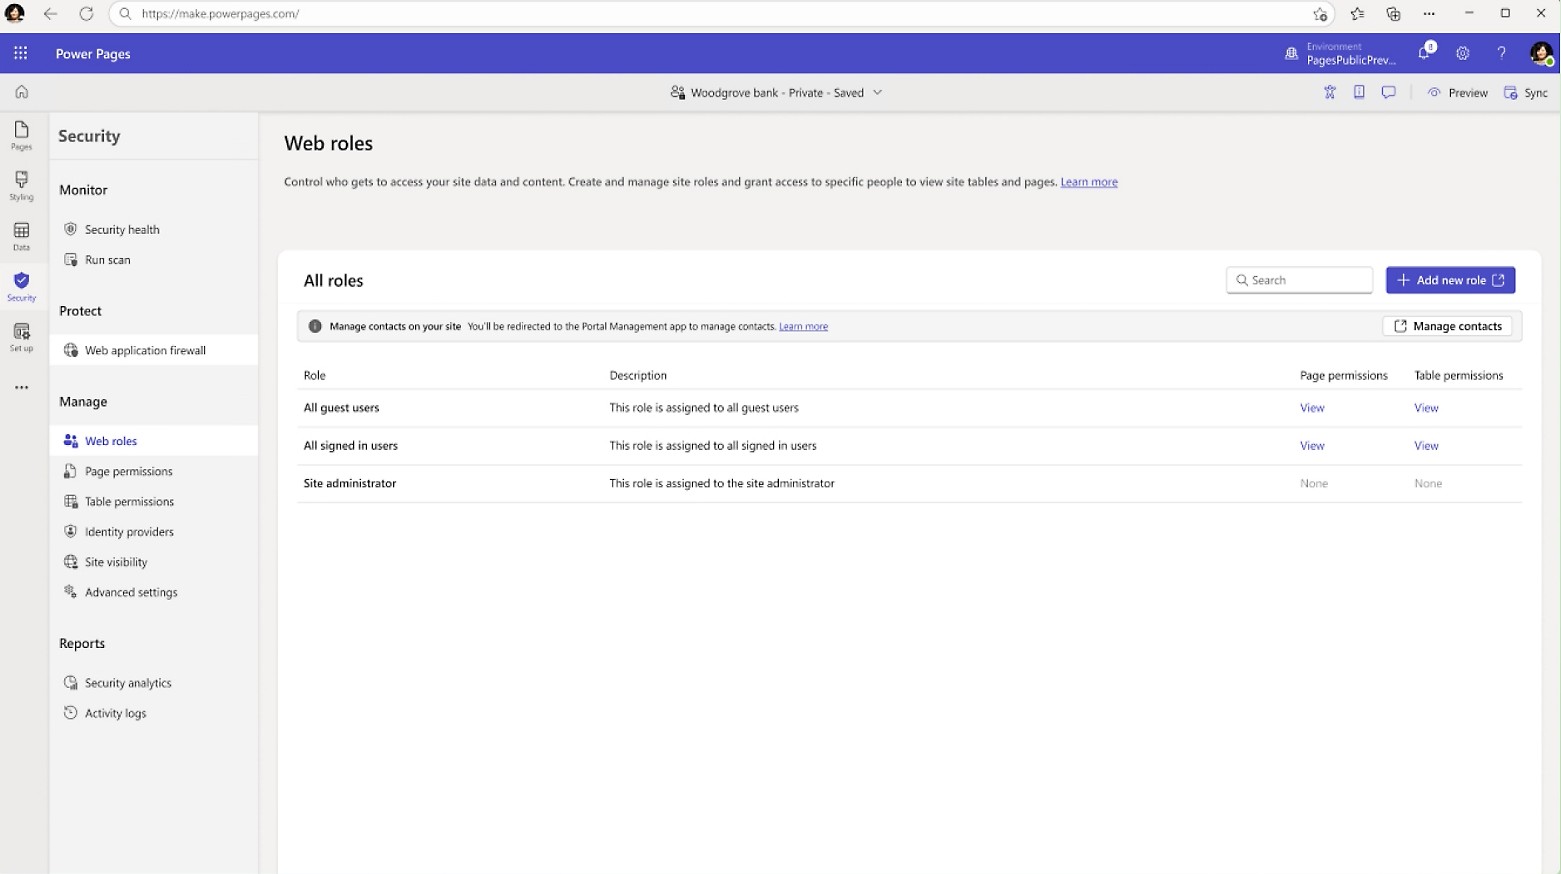Screen dimensions: 1561x874
Task: View page permissions for All guest users
Action: tap(1312, 408)
